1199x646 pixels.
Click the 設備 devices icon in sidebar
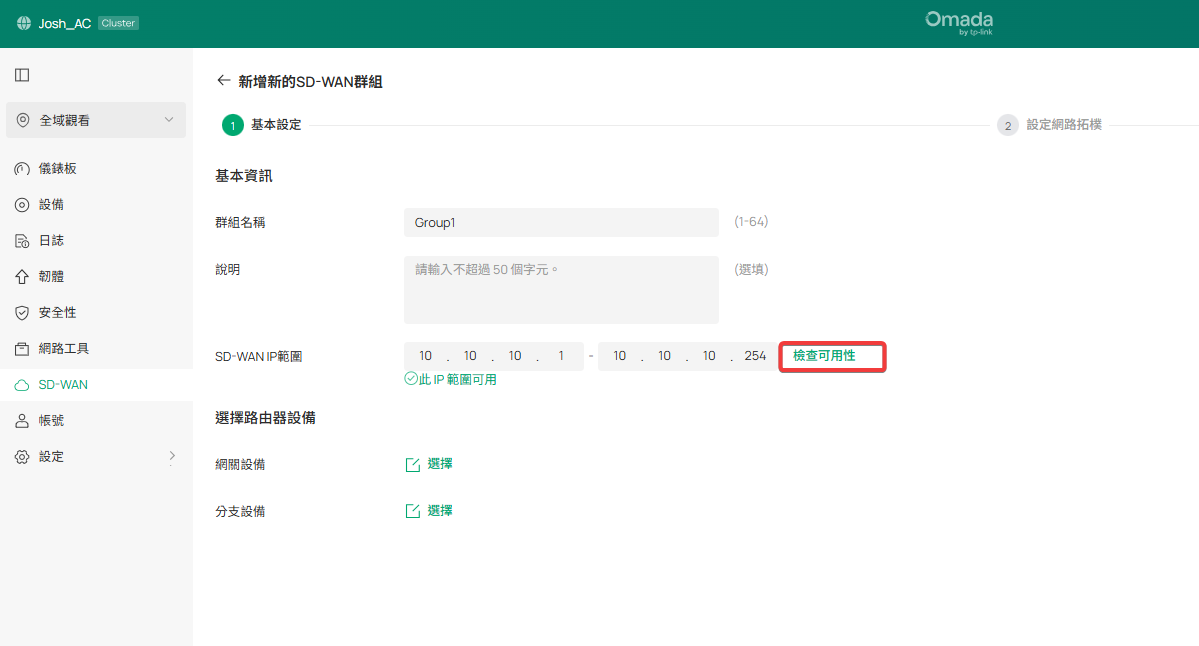(x=22, y=205)
